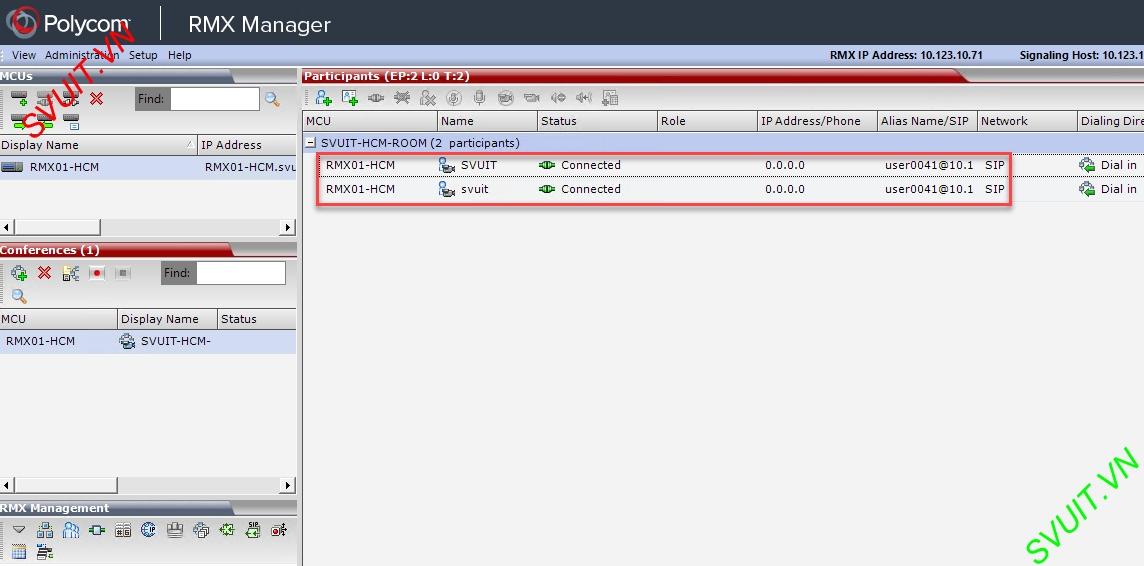The height and width of the screenshot is (566, 1144).
Task: Save conference to template icon
Action: 71,274
